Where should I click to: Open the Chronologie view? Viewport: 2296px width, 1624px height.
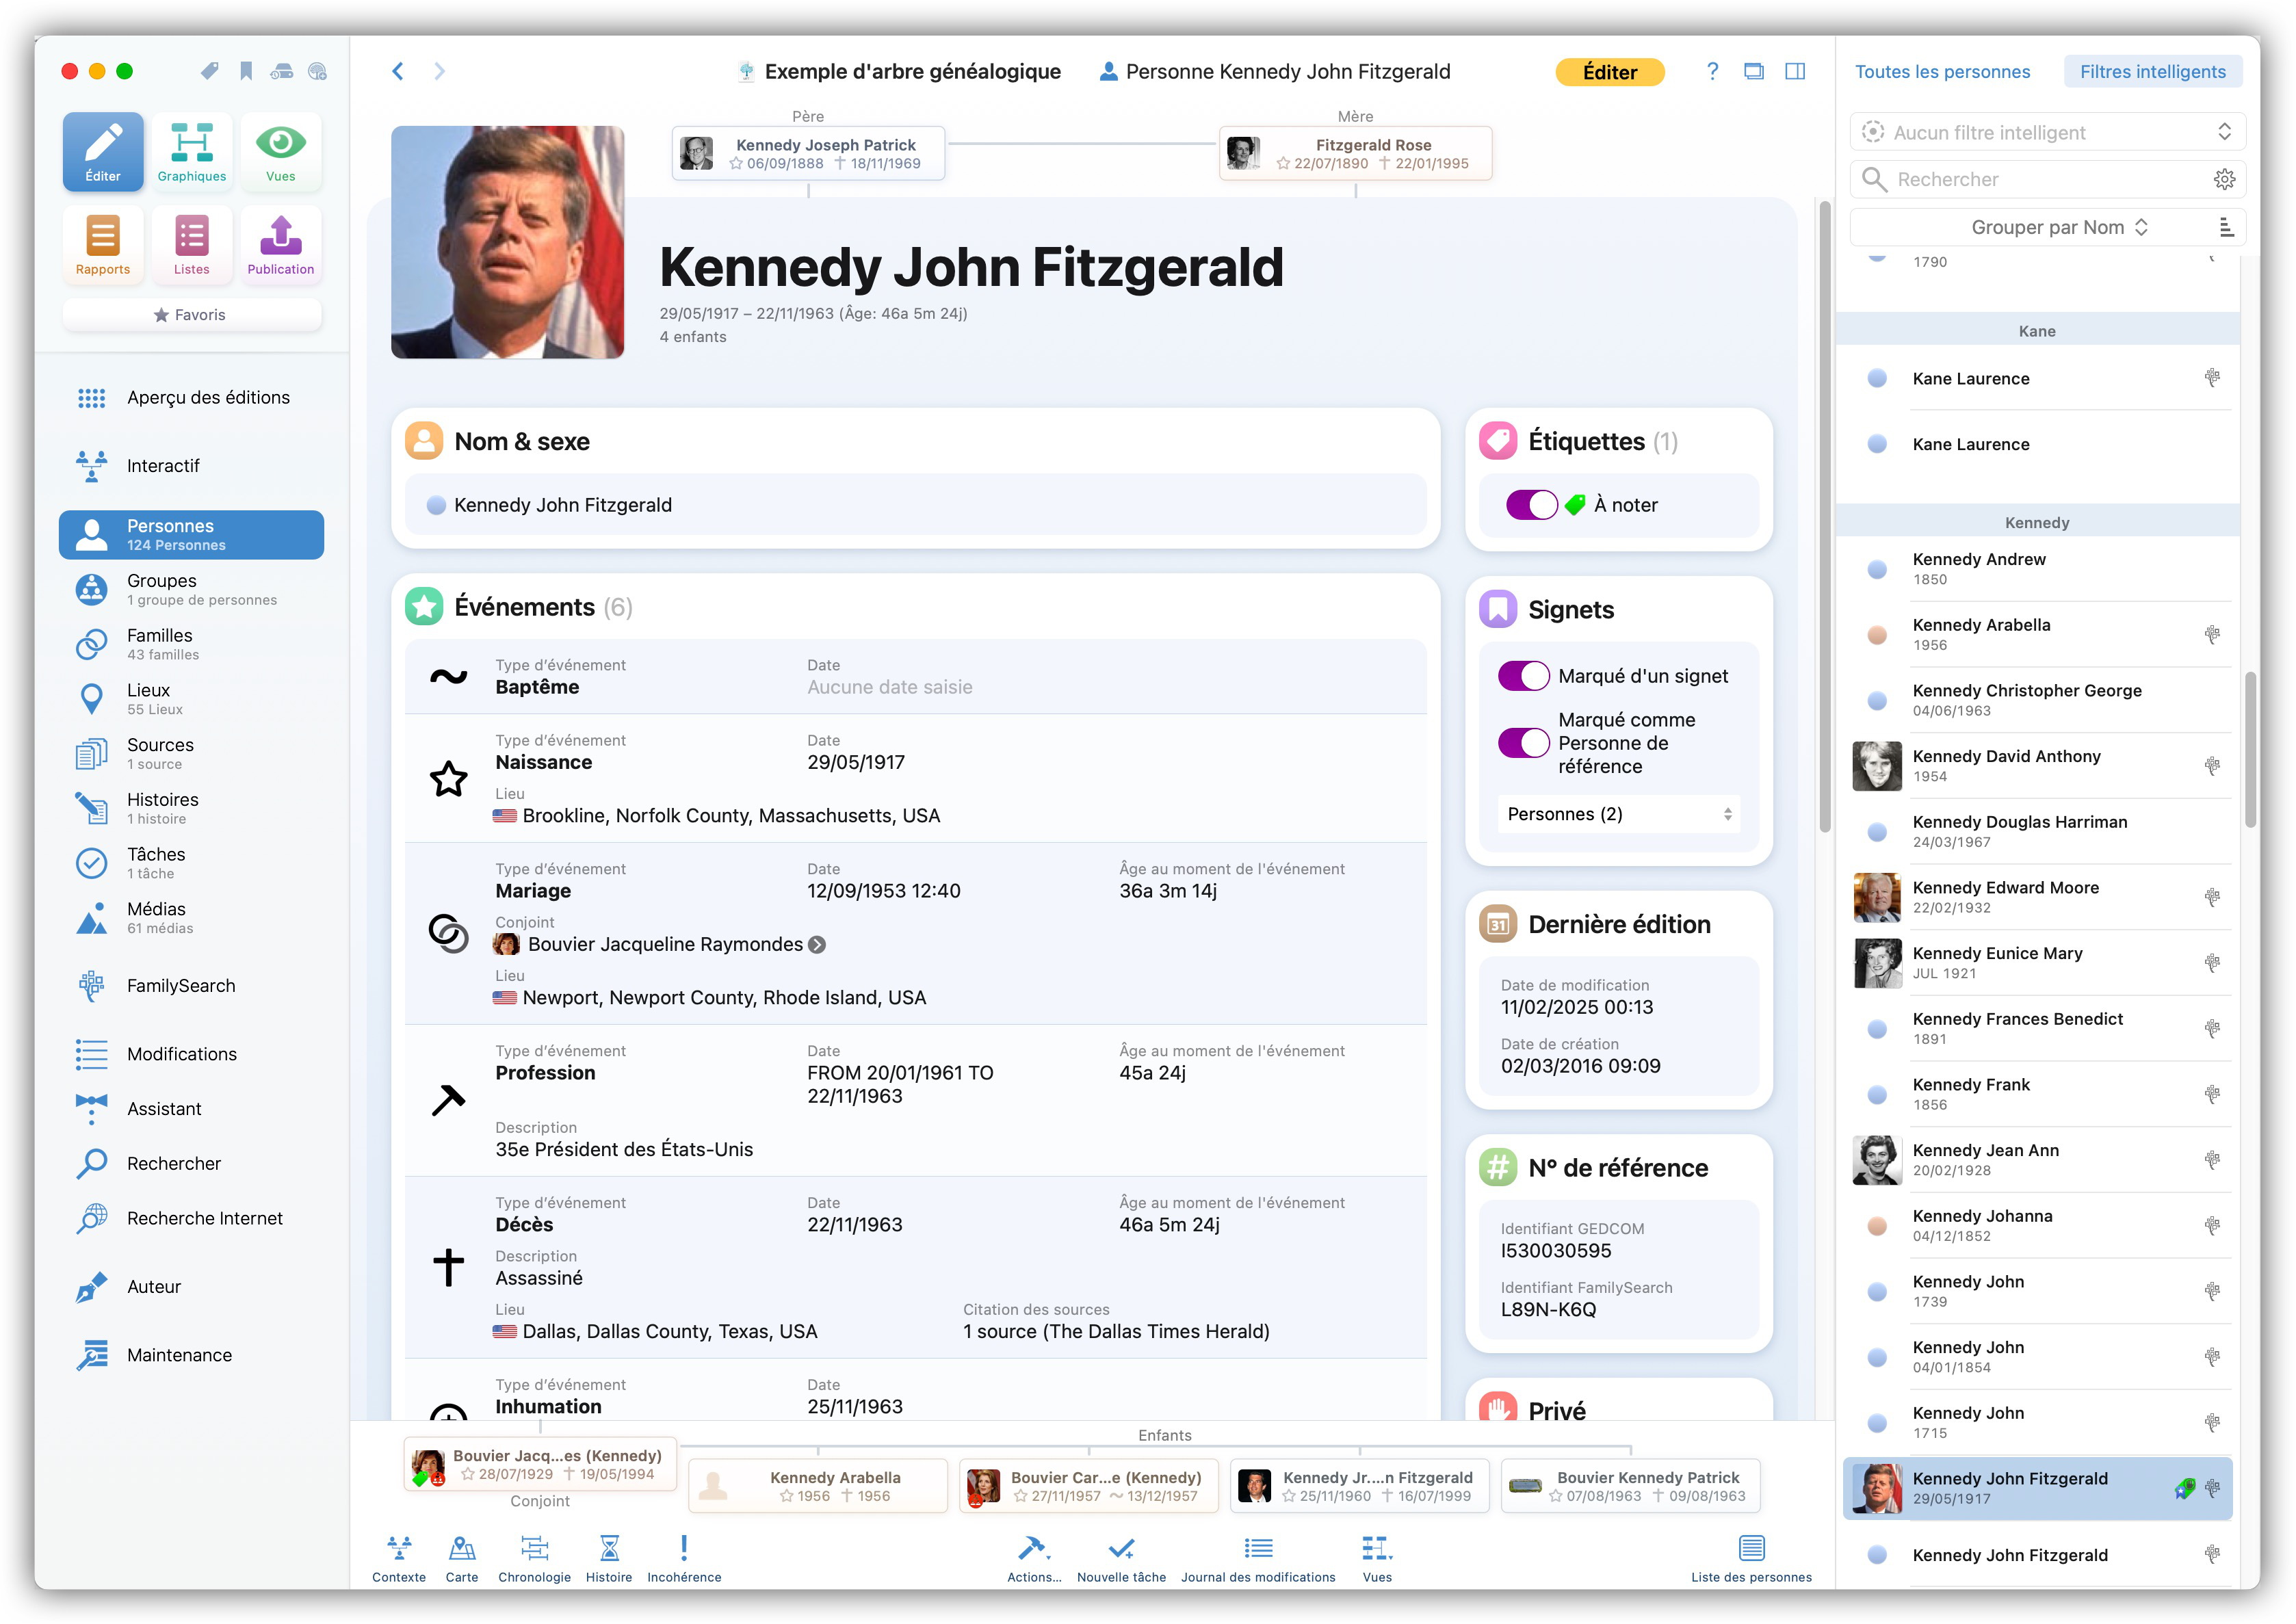pyautogui.click(x=534, y=1559)
